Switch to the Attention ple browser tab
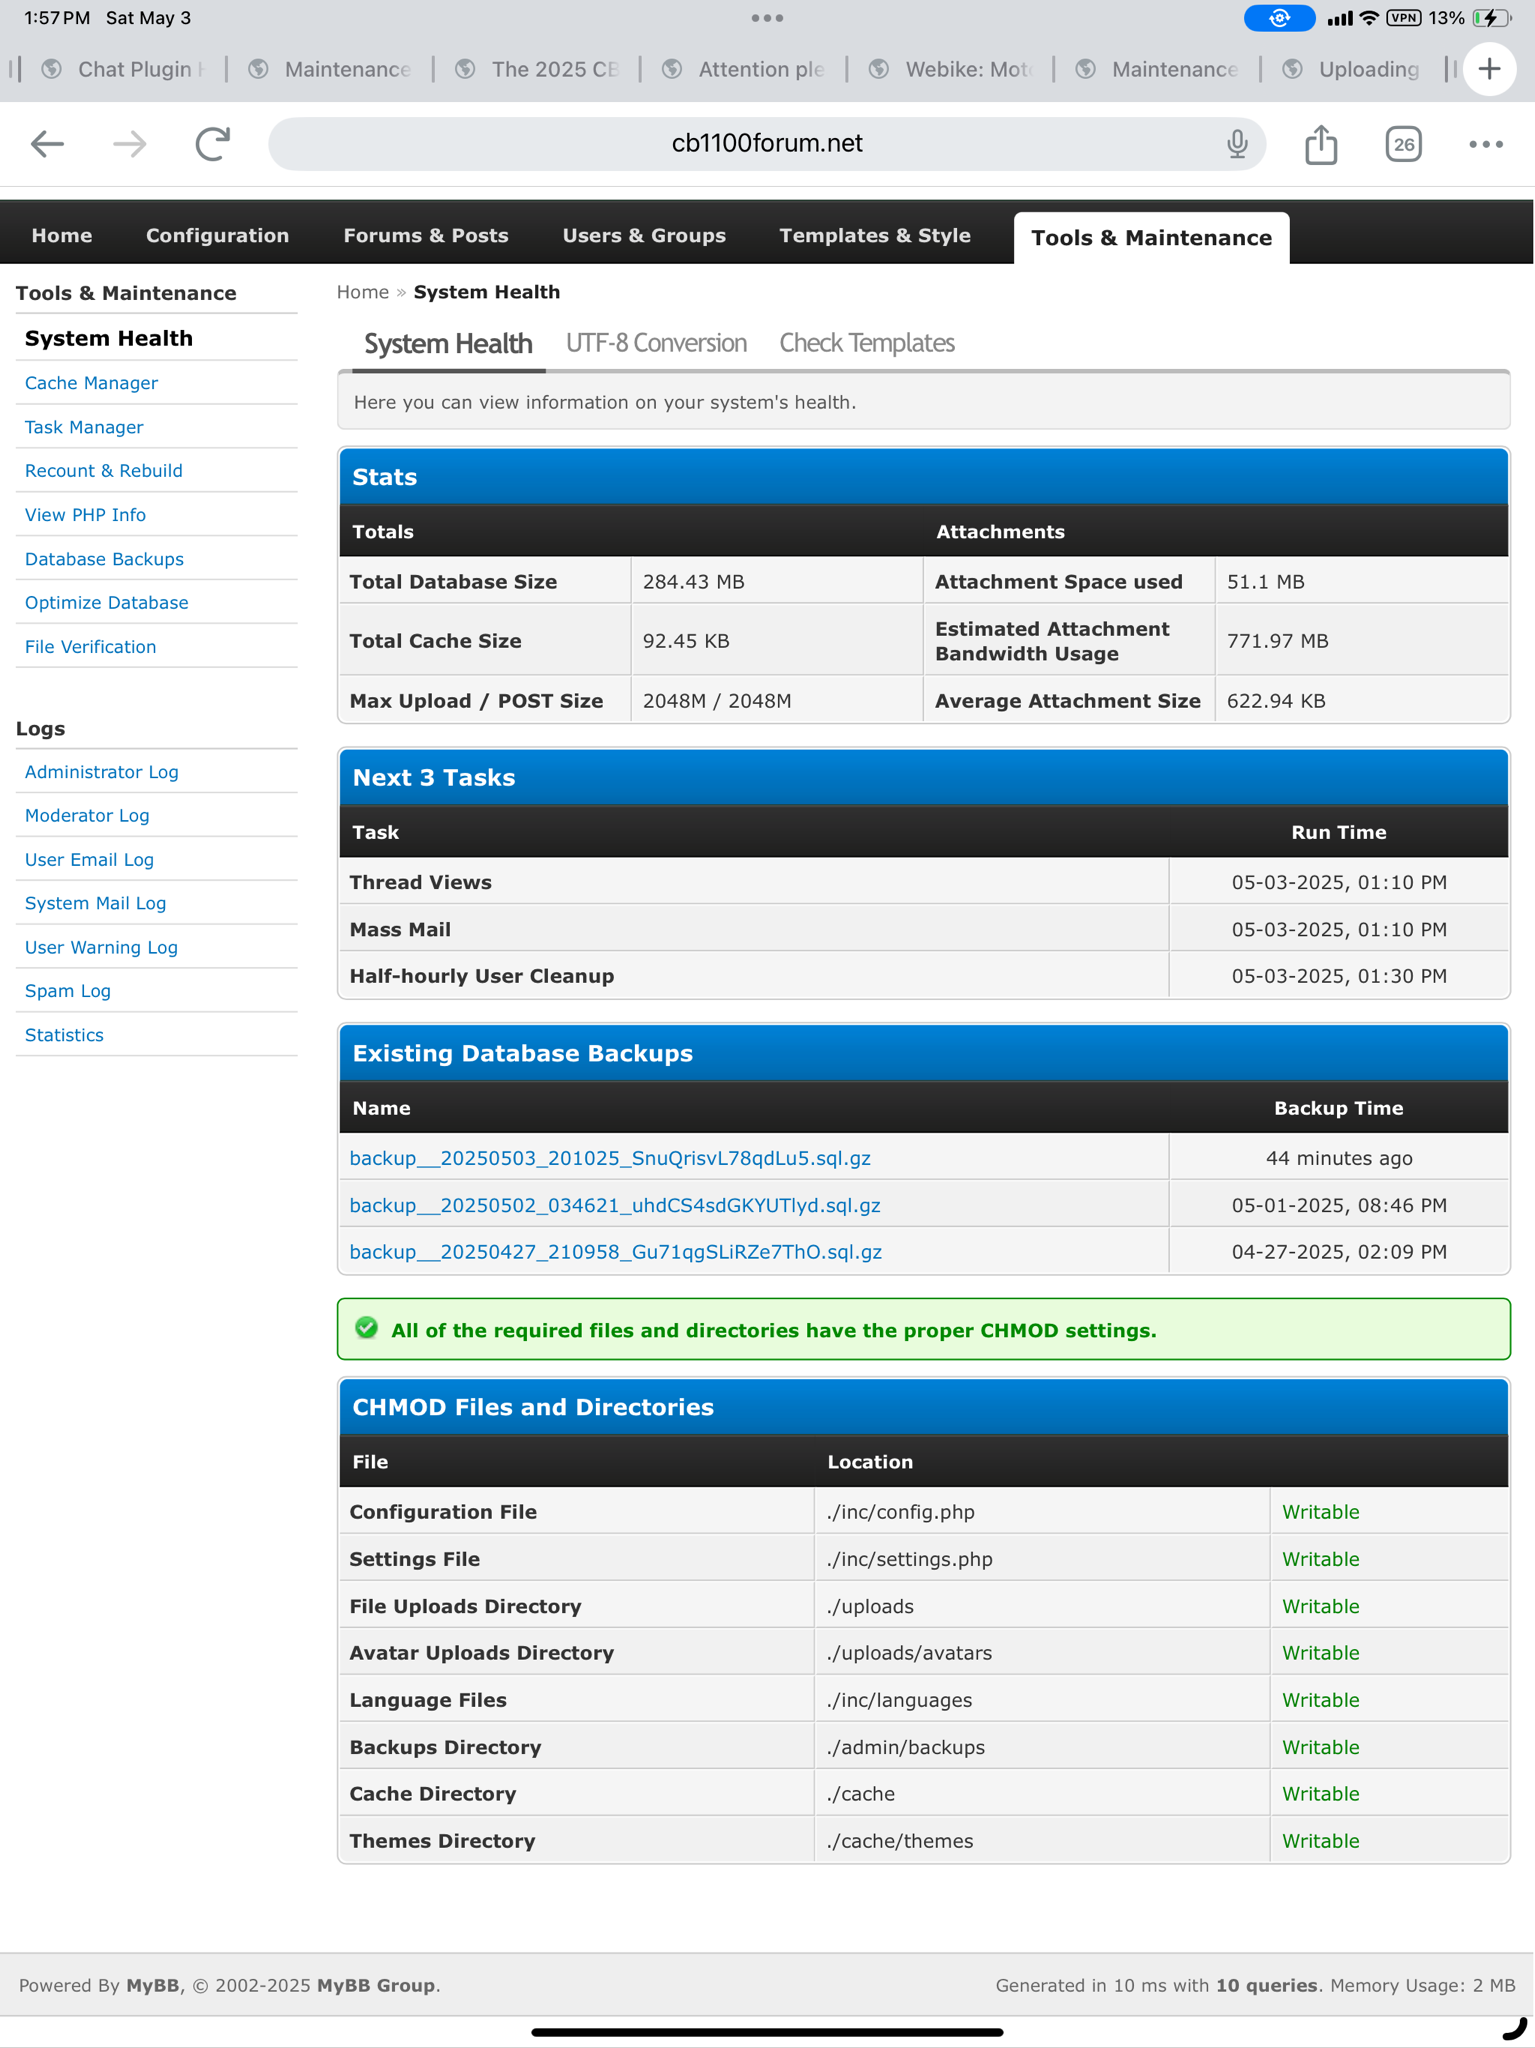 click(744, 69)
